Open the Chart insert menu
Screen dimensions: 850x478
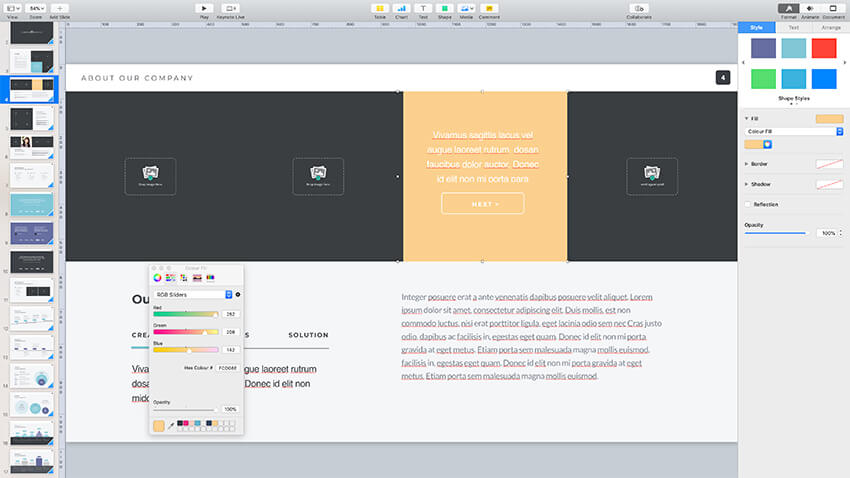pyautogui.click(x=401, y=8)
